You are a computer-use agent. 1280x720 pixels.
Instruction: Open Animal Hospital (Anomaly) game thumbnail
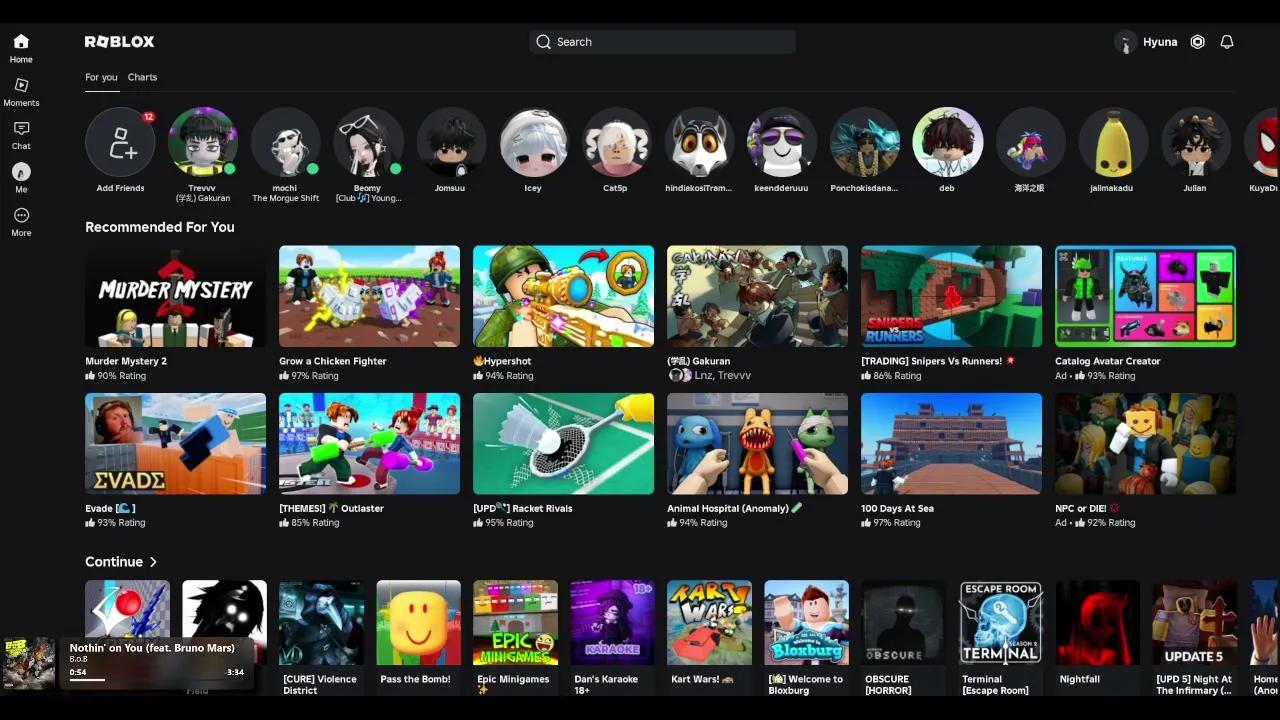(x=757, y=443)
